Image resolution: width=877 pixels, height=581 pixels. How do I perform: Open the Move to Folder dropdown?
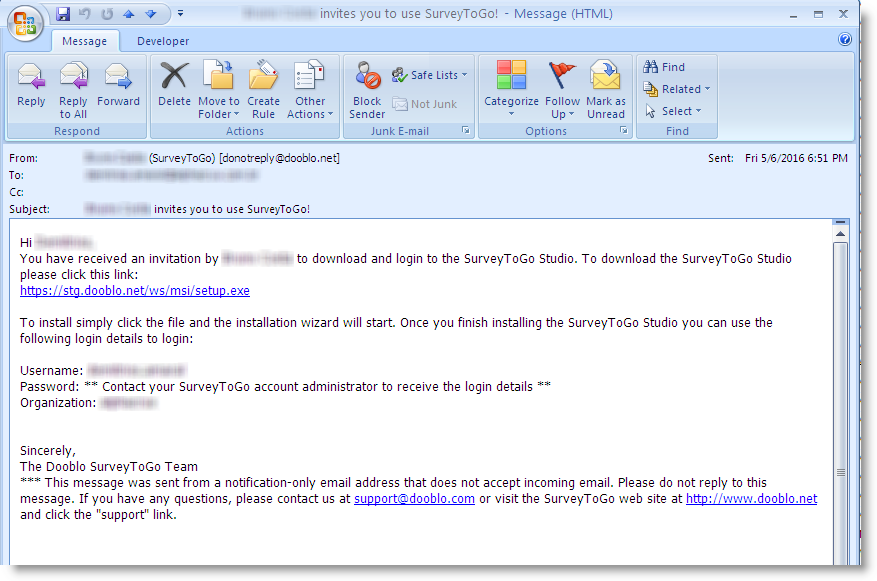tap(219, 89)
